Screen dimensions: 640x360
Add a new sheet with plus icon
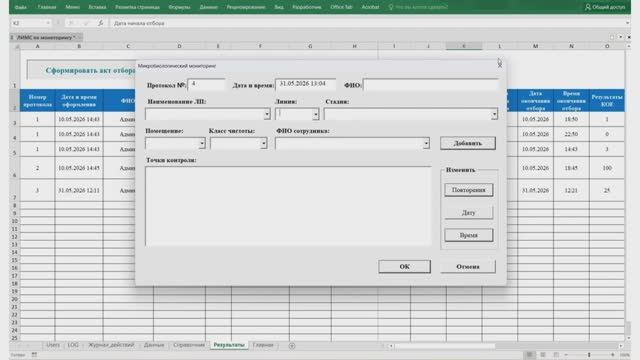click(292, 346)
